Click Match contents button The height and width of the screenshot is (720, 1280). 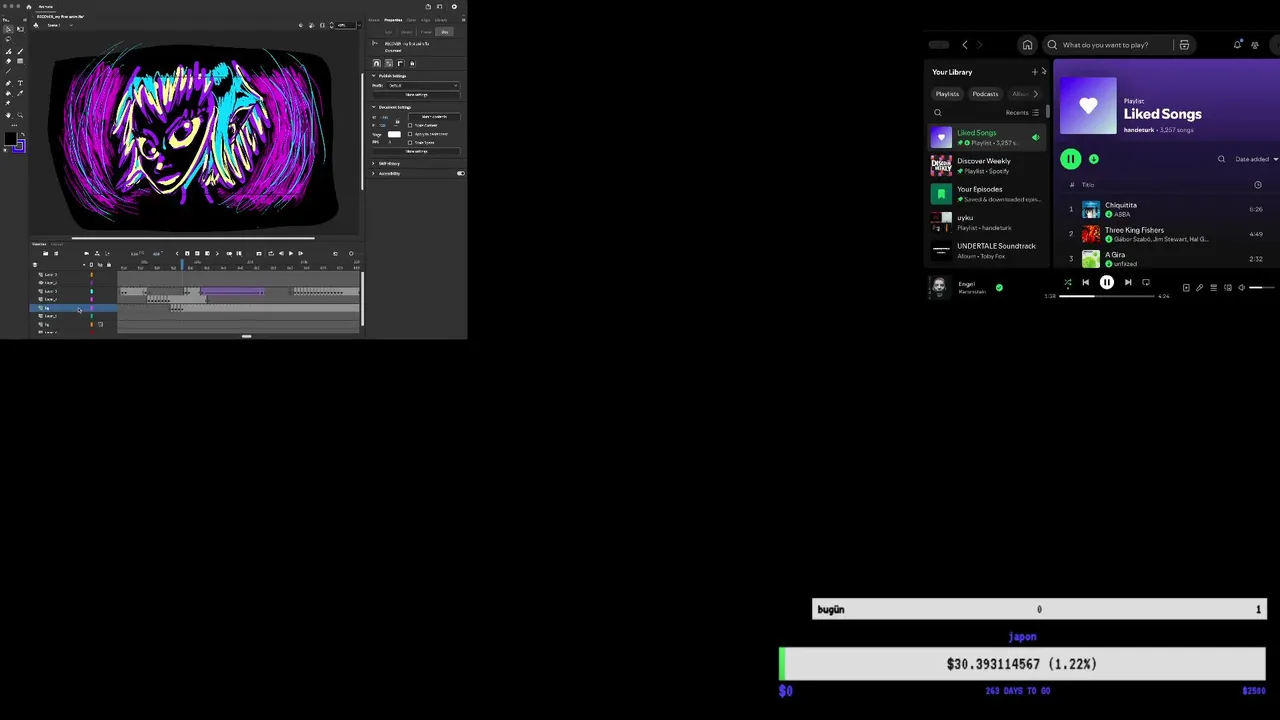(434, 117)
